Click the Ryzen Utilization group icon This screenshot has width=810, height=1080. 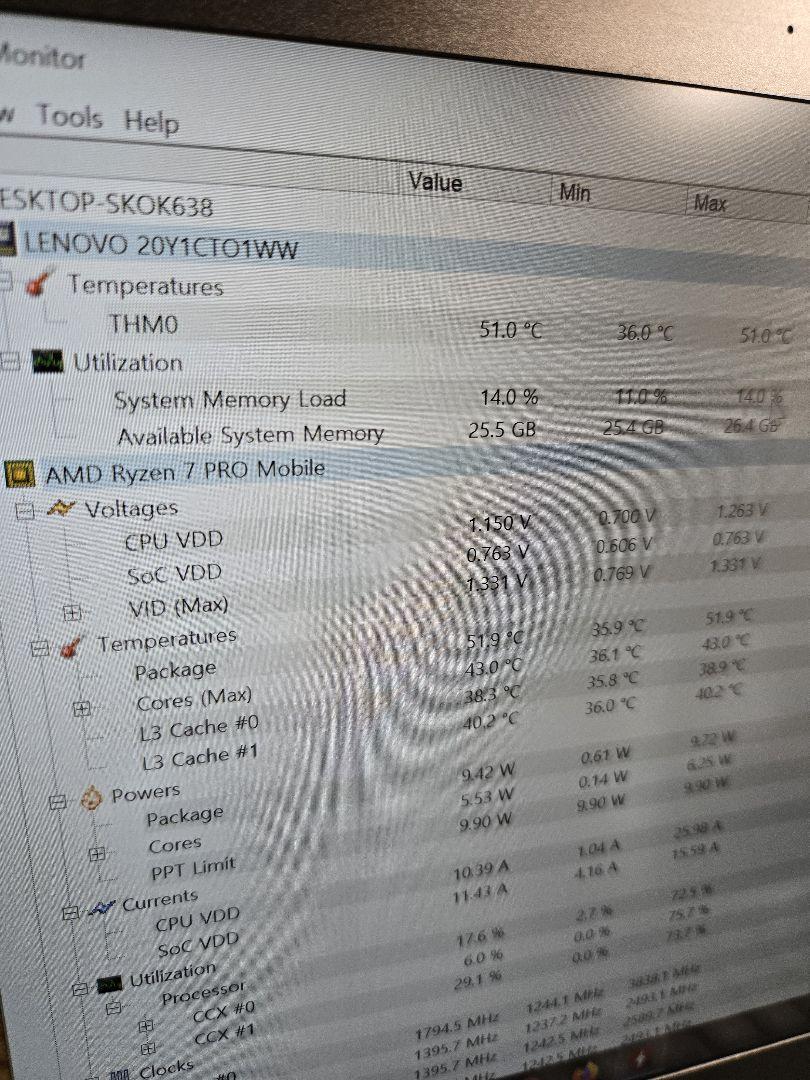110,984
